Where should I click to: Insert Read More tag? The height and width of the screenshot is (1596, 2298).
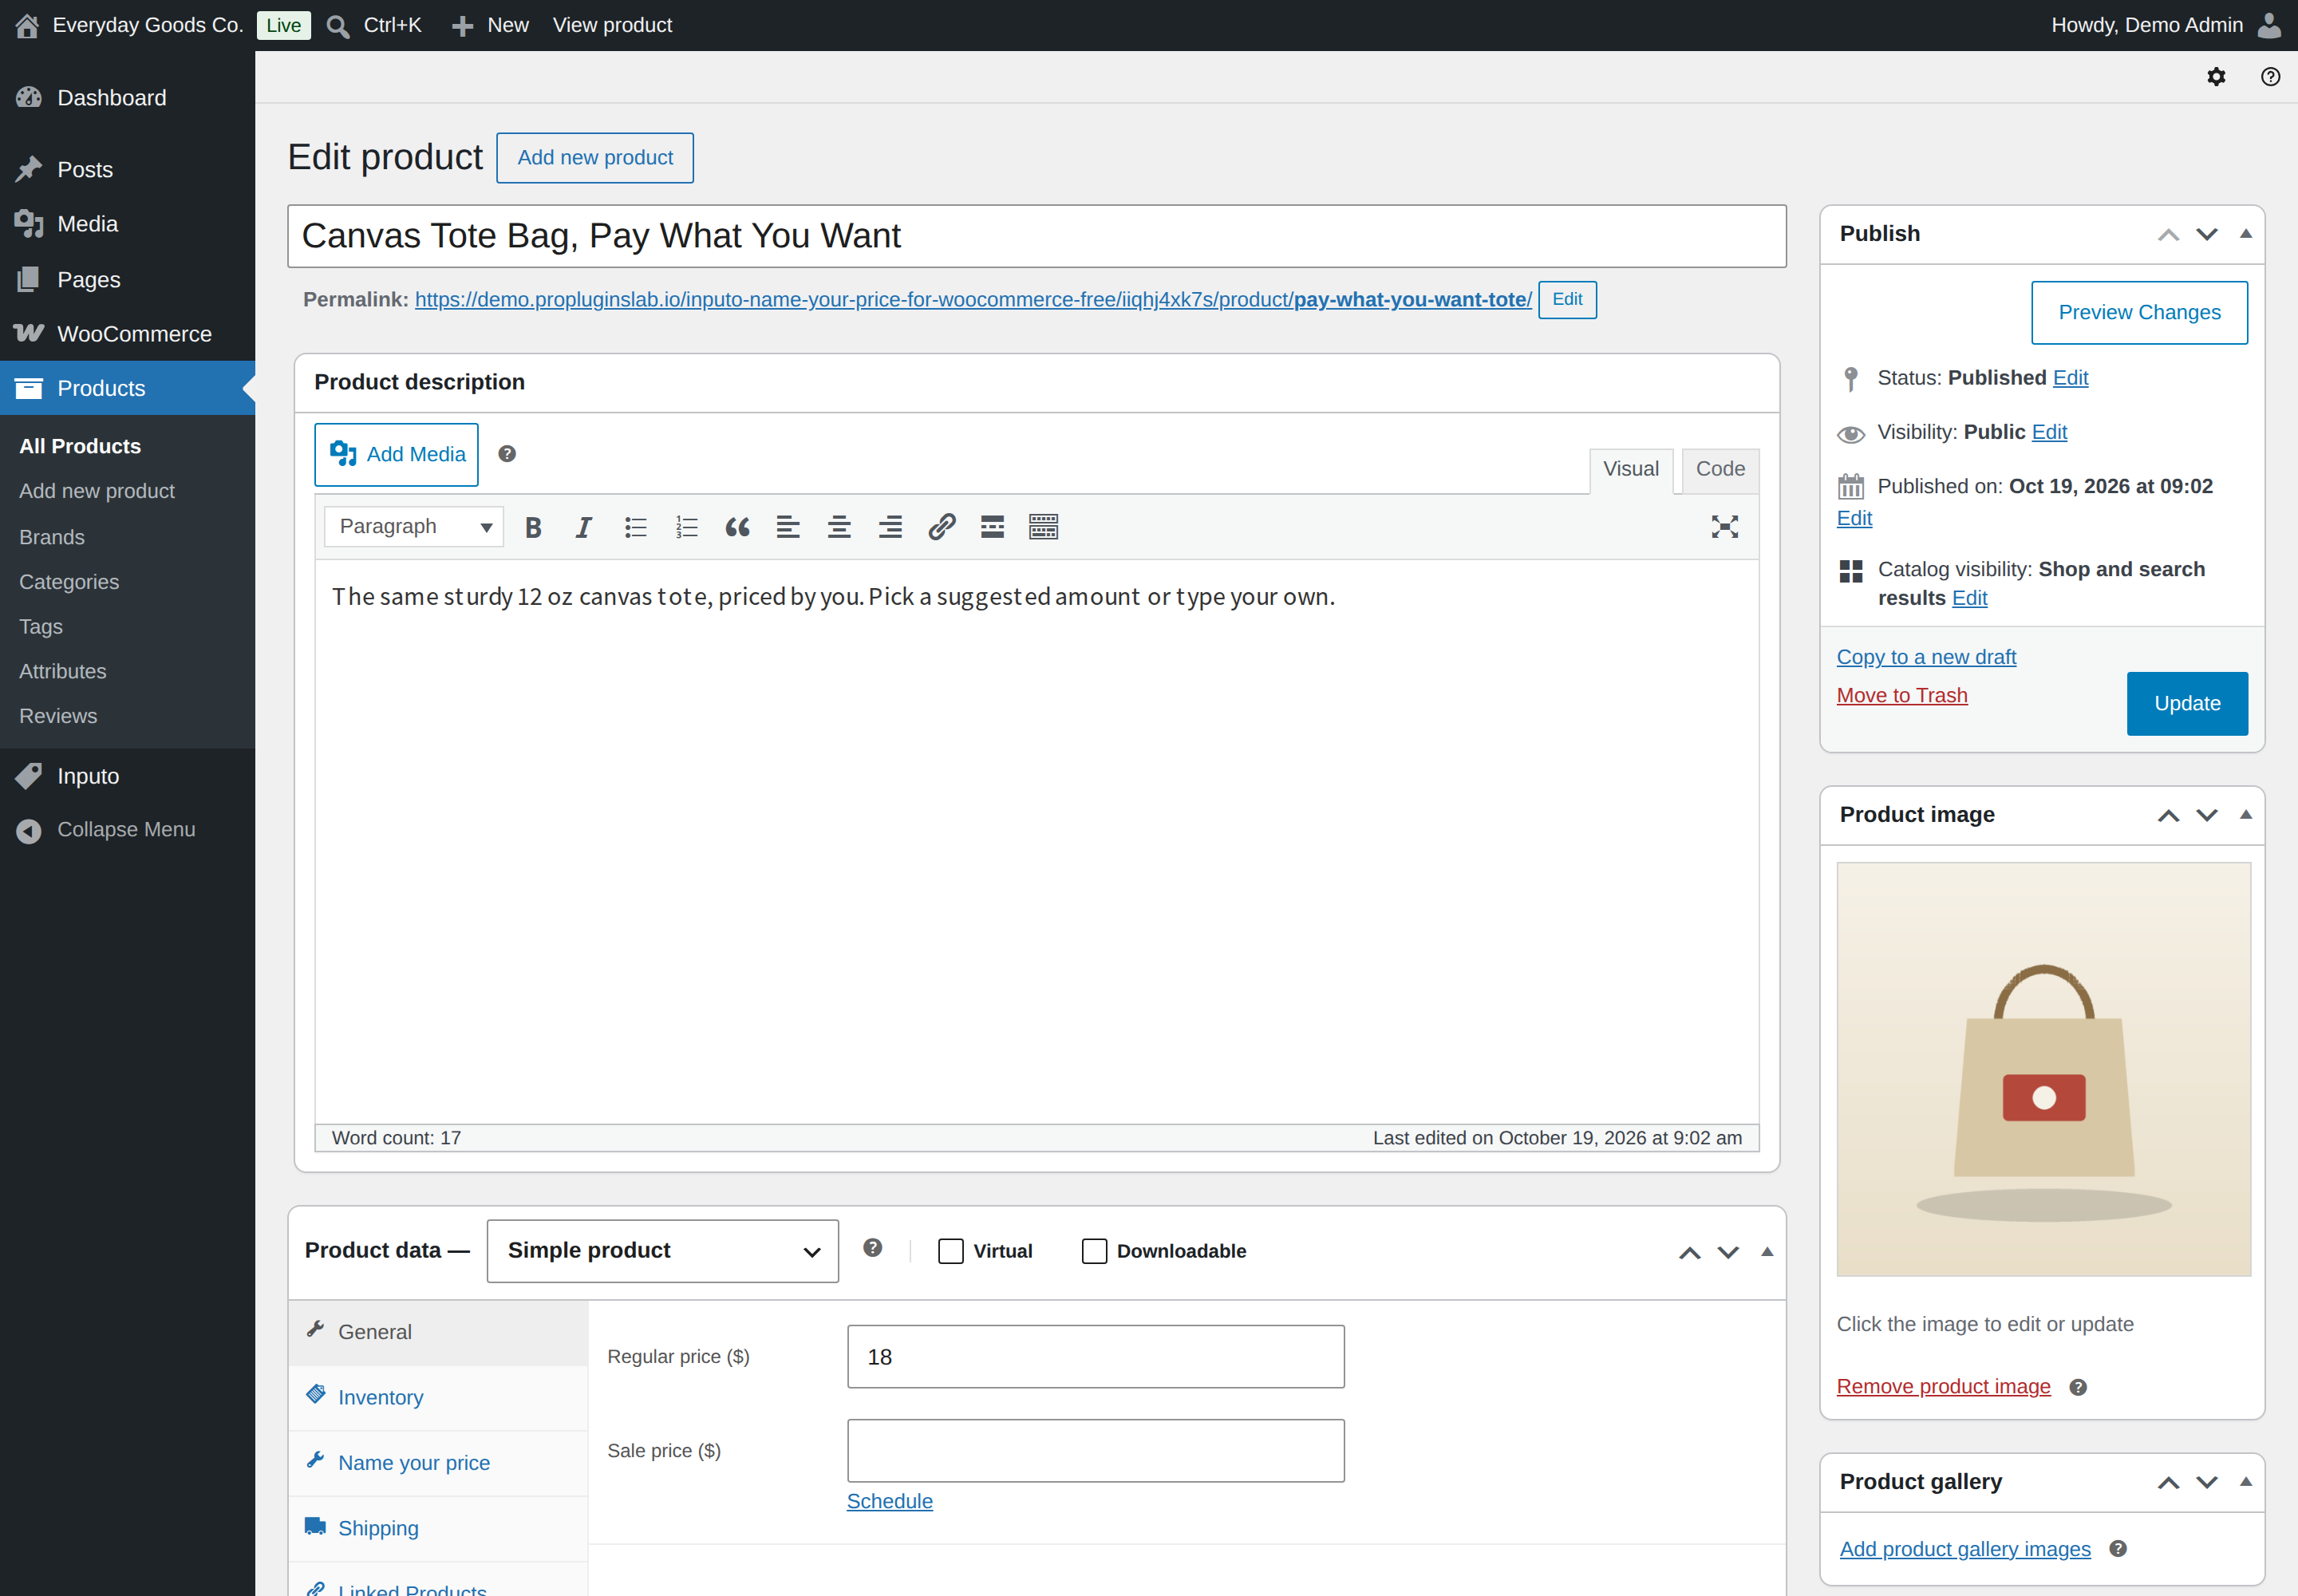tap(993, 527)
